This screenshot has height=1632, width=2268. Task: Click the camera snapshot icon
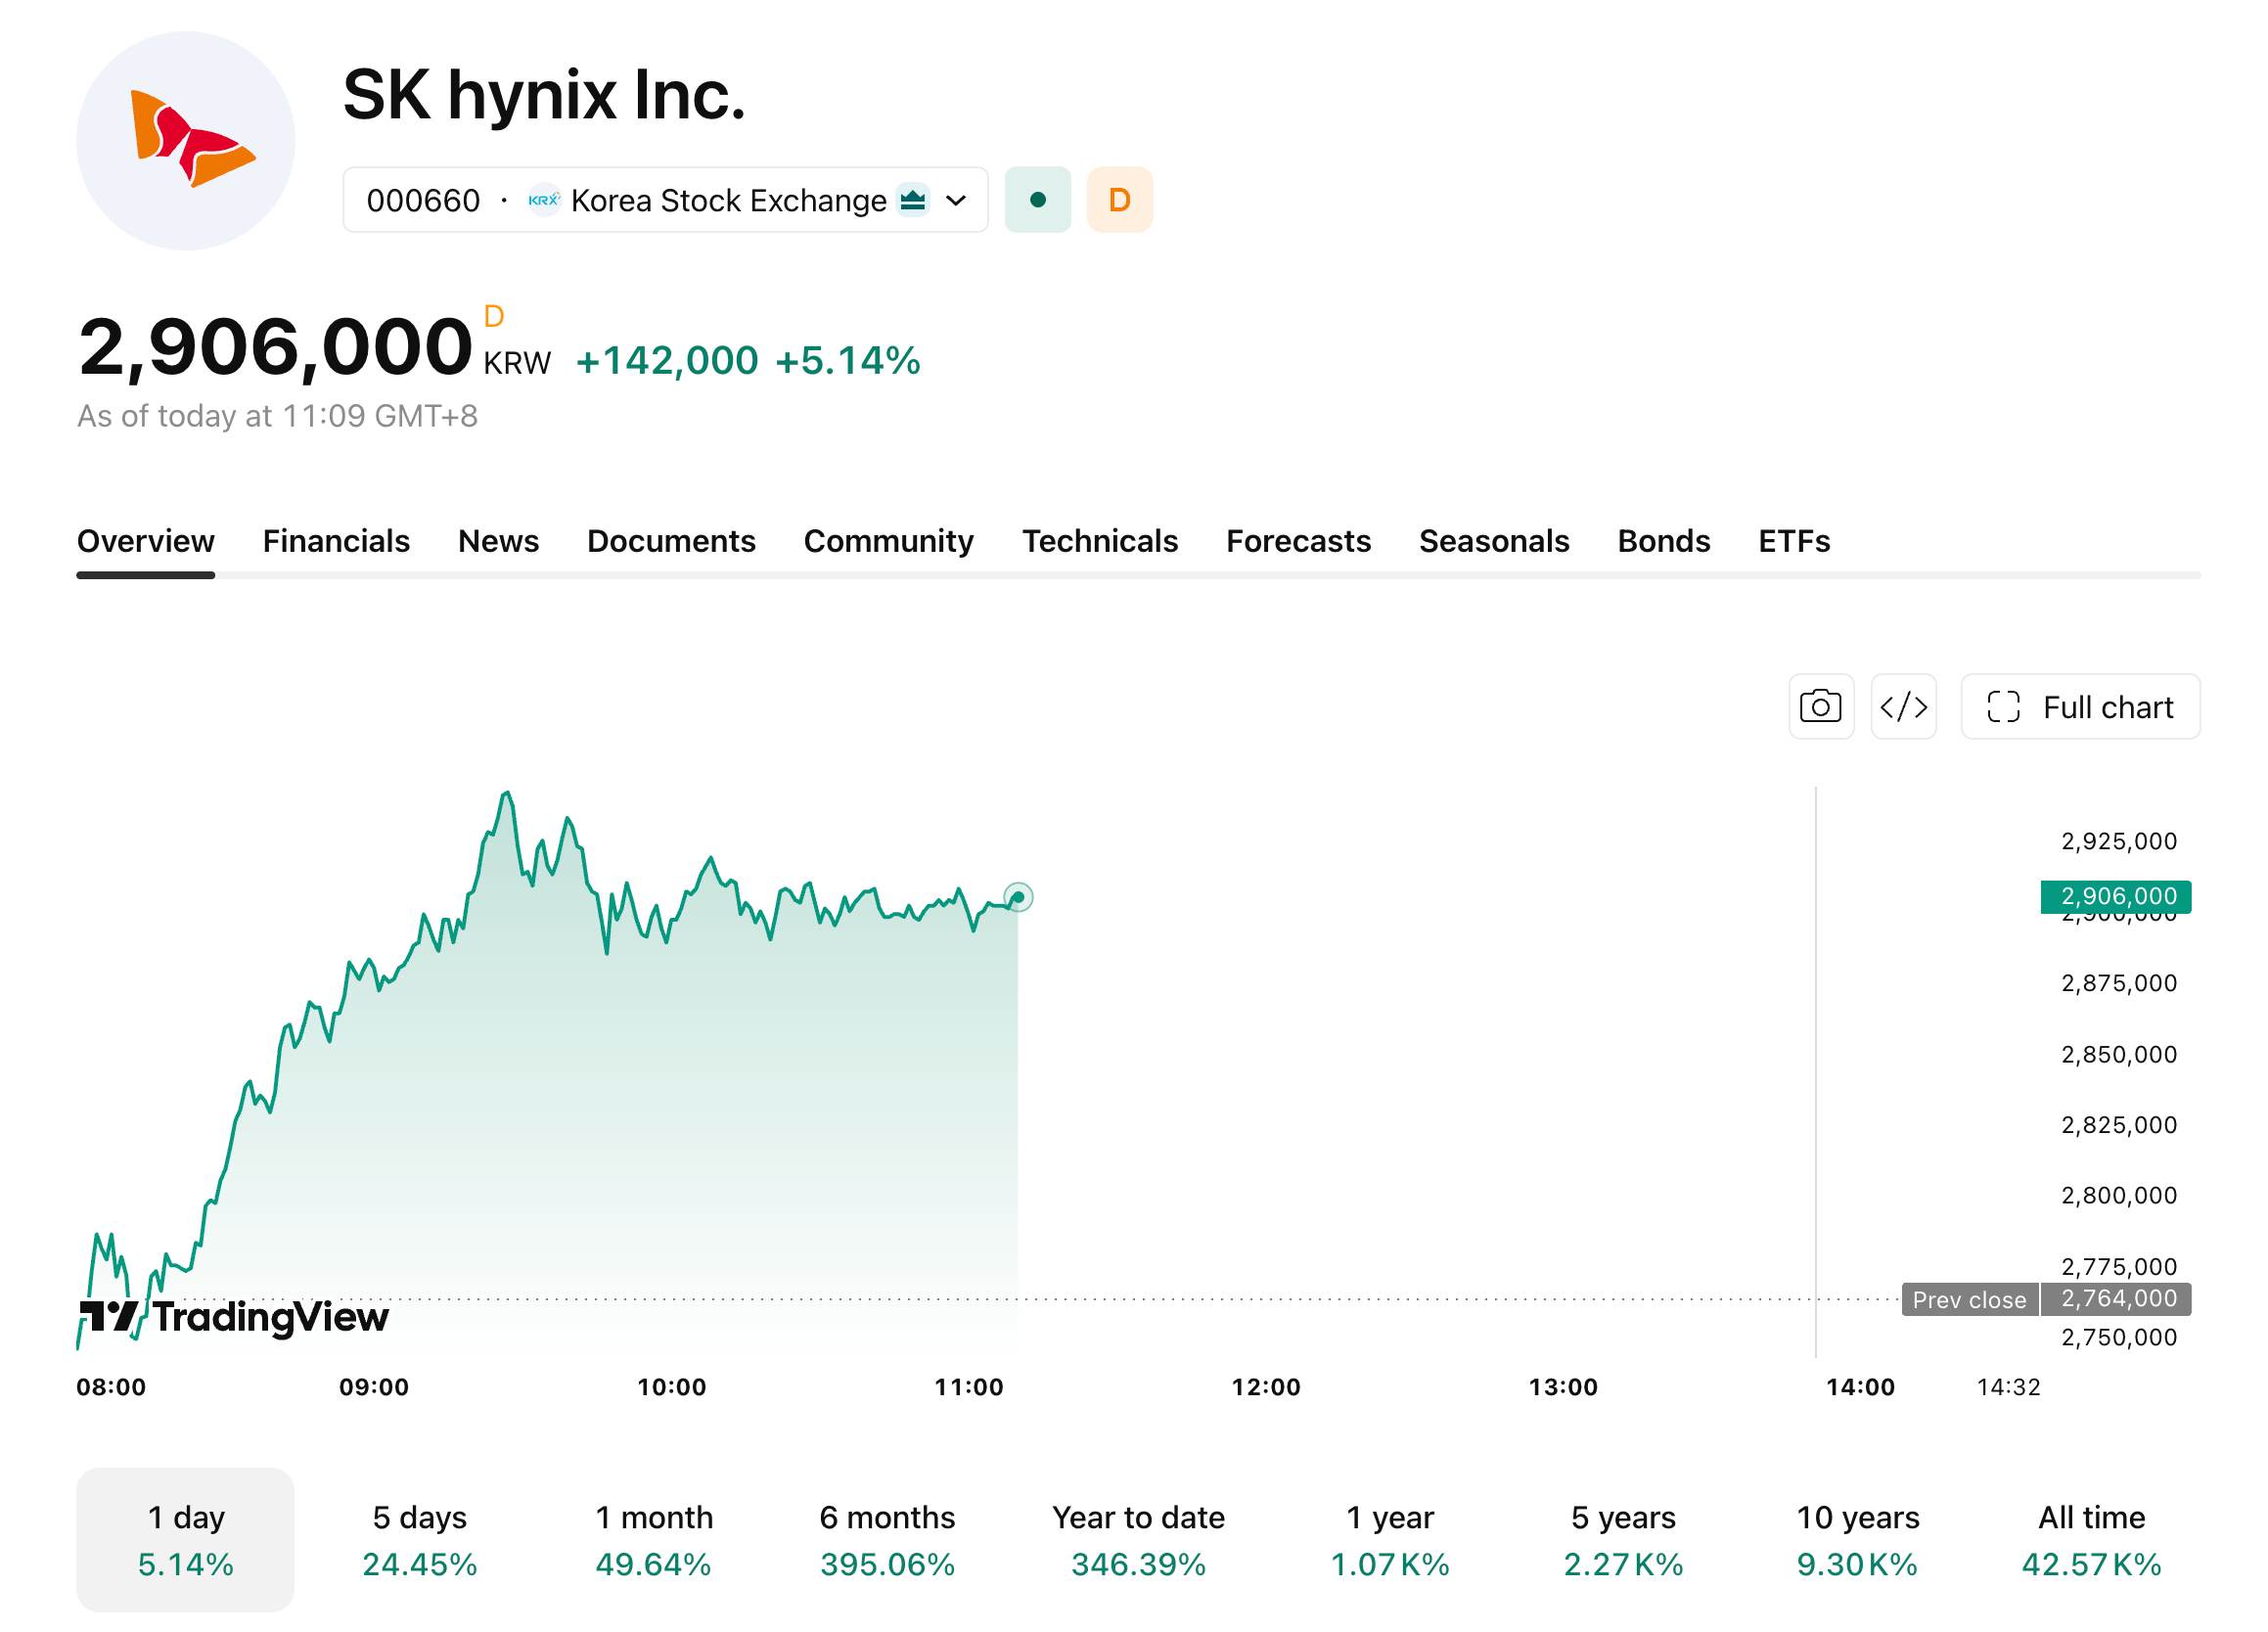pos(1821,707)
